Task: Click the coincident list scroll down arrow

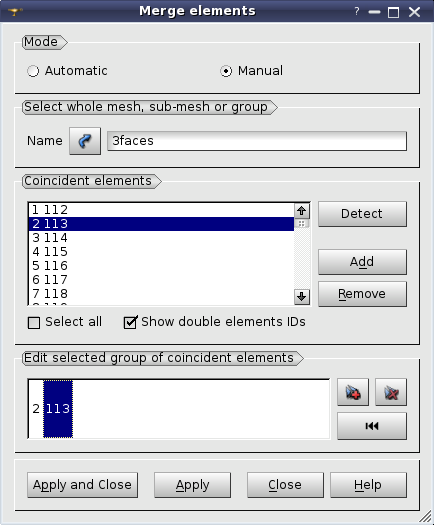Action: (x=301, y=296)
